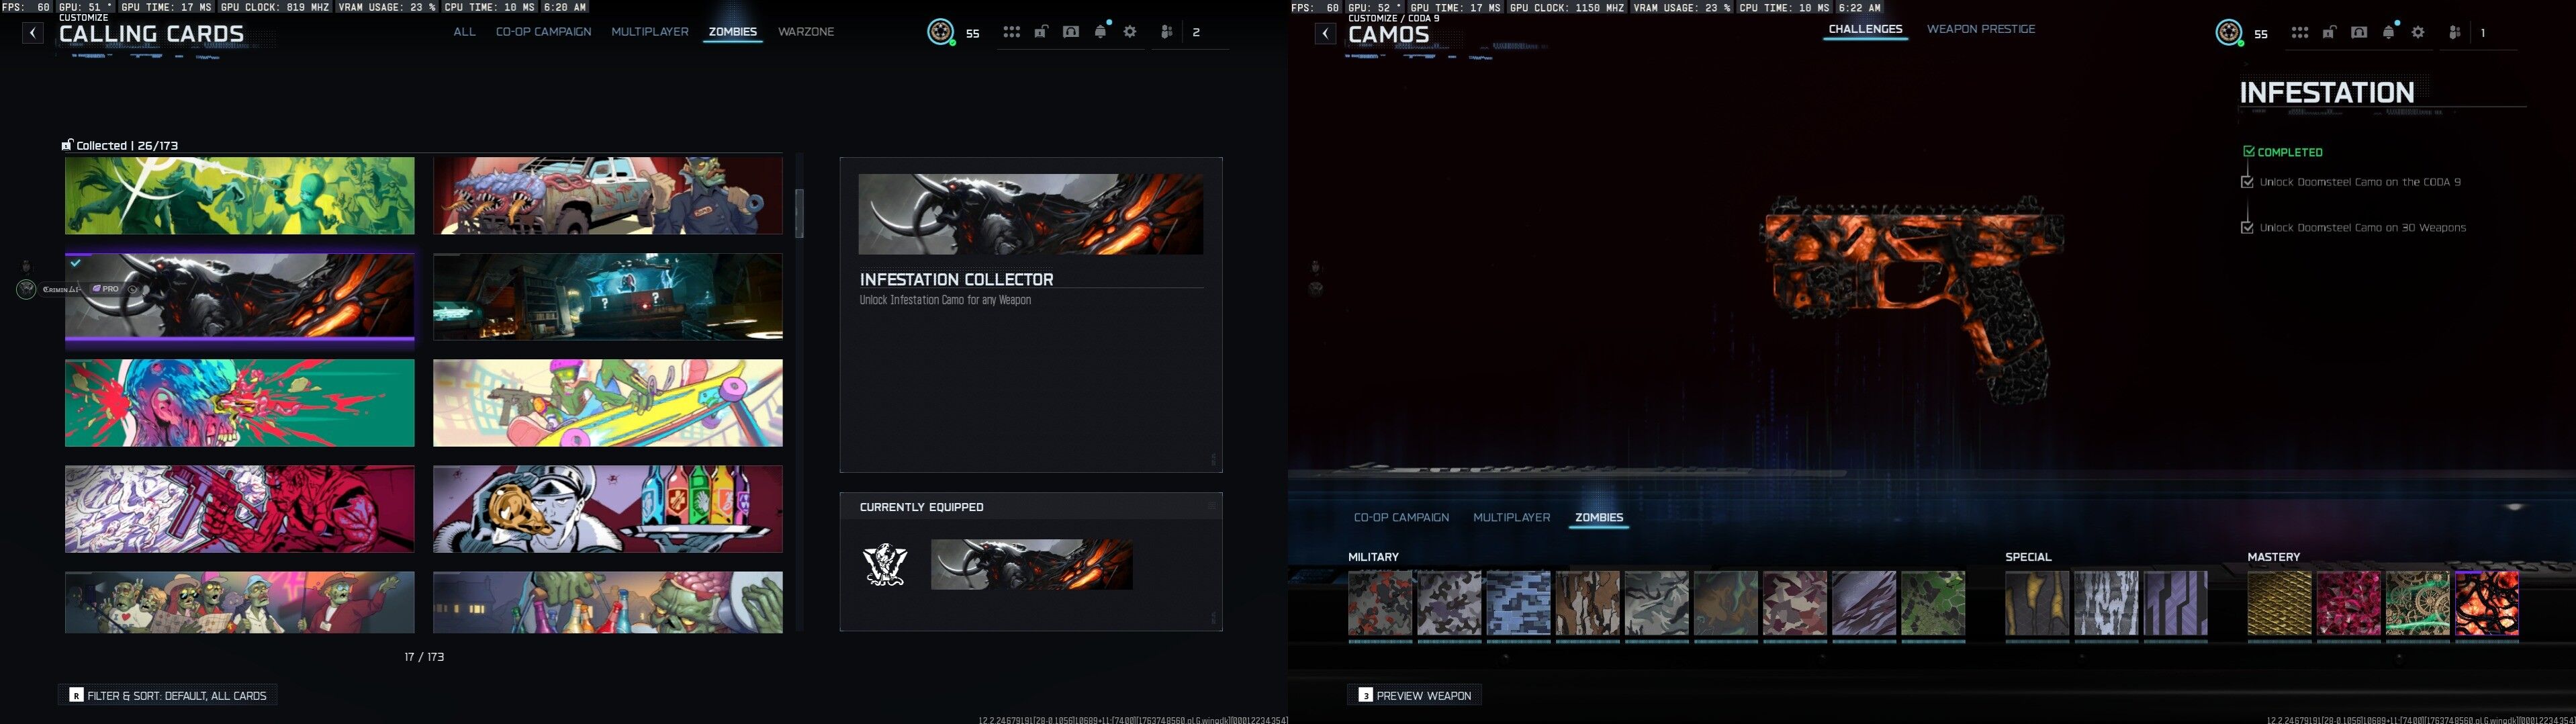Image resolution: width=2576 pixels, height=724 pixels.
Task: Select the maroon geometric Military camo
Action: [x=1795, y=603]
